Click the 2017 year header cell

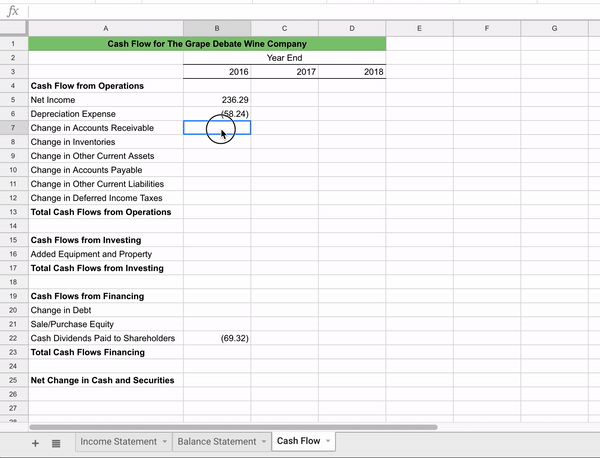pos(284,72)
